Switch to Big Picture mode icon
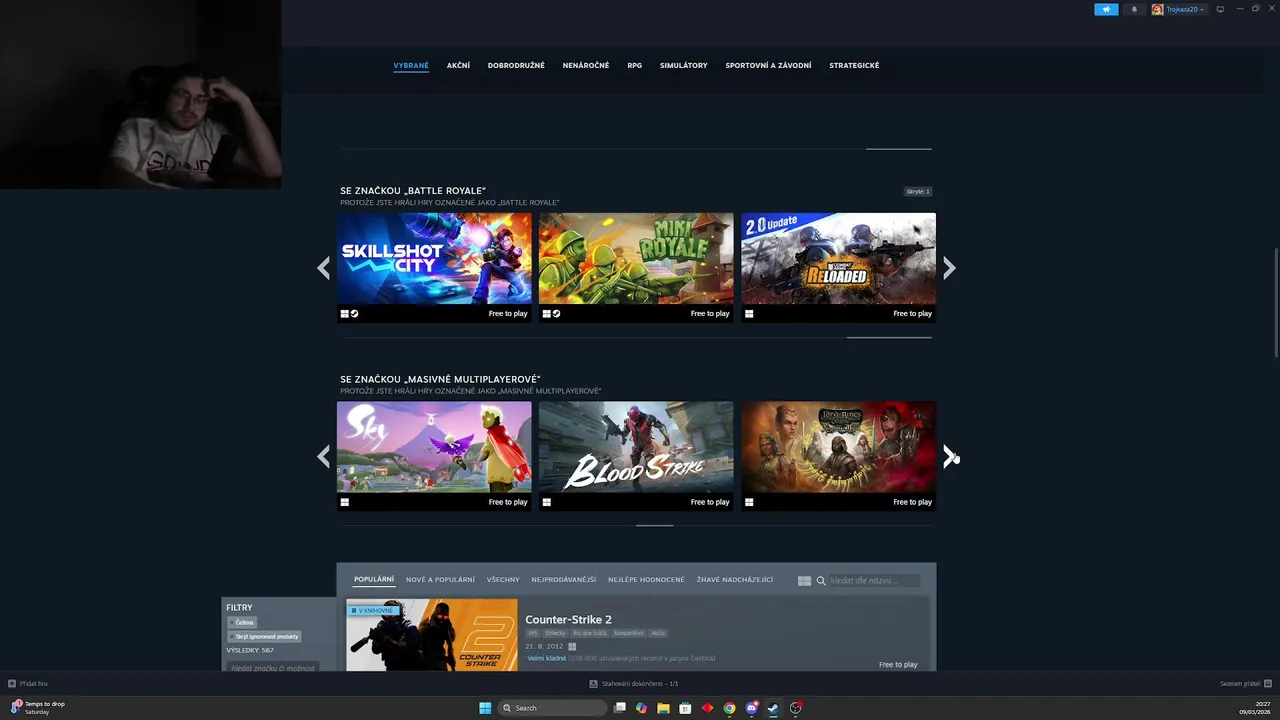 coord(1220,9)
